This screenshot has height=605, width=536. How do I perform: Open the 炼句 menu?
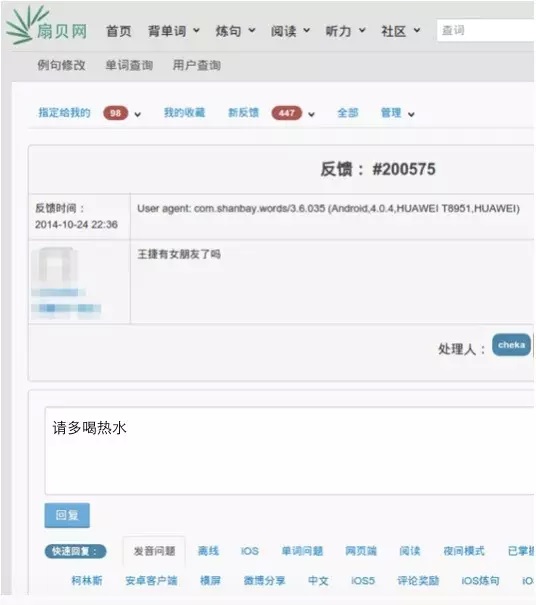tap(228, 31)
